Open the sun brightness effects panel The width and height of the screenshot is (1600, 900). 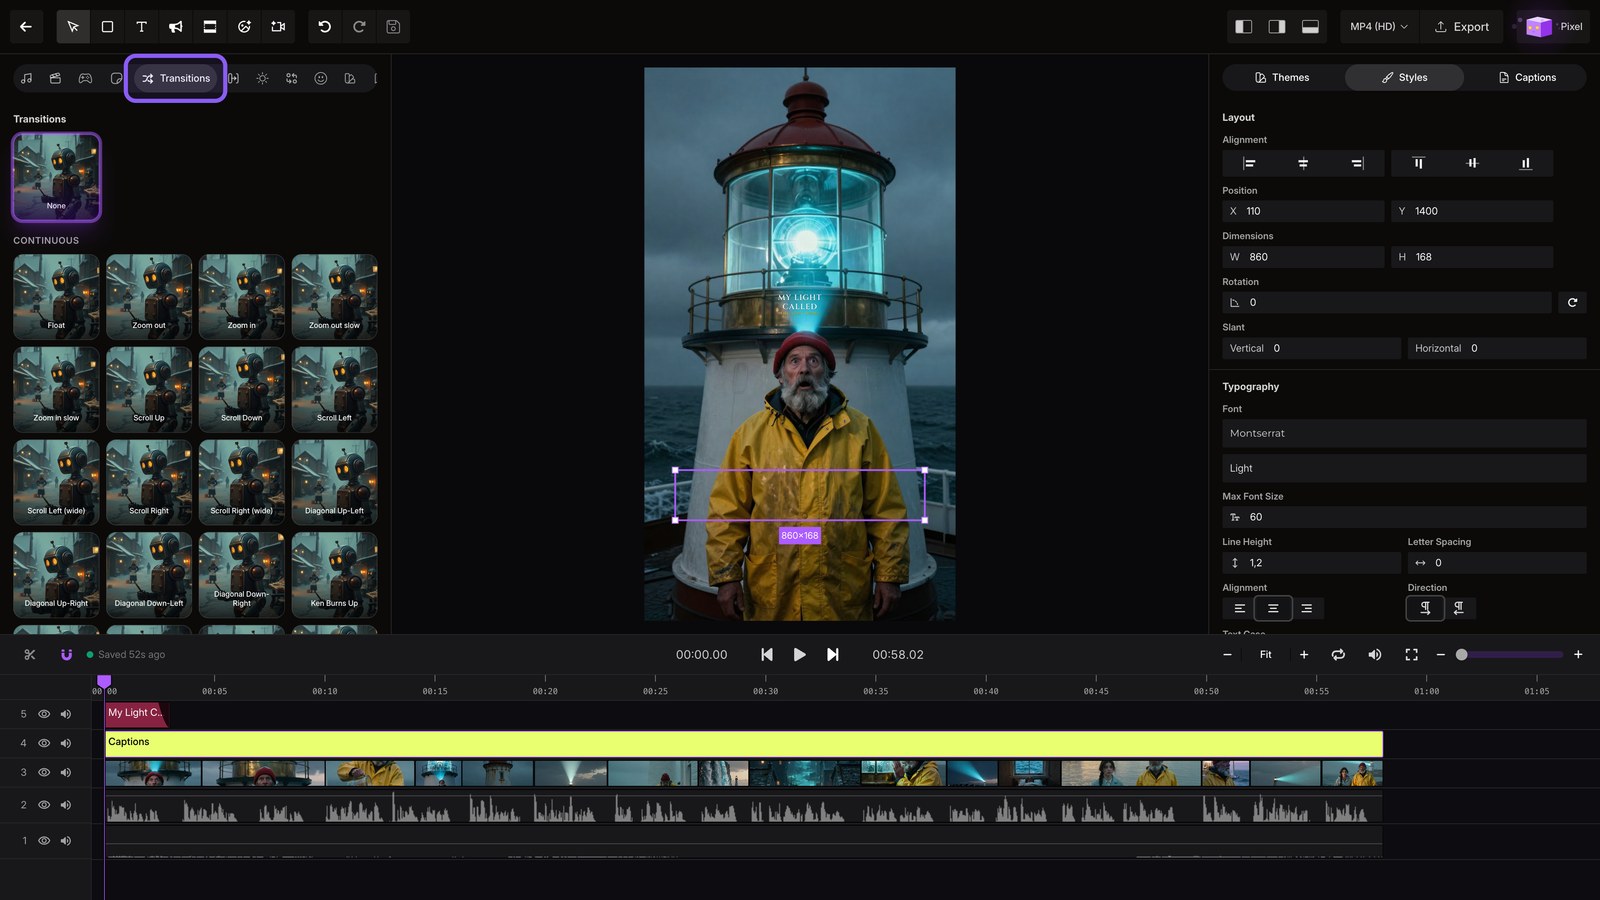tap(262, 78)
